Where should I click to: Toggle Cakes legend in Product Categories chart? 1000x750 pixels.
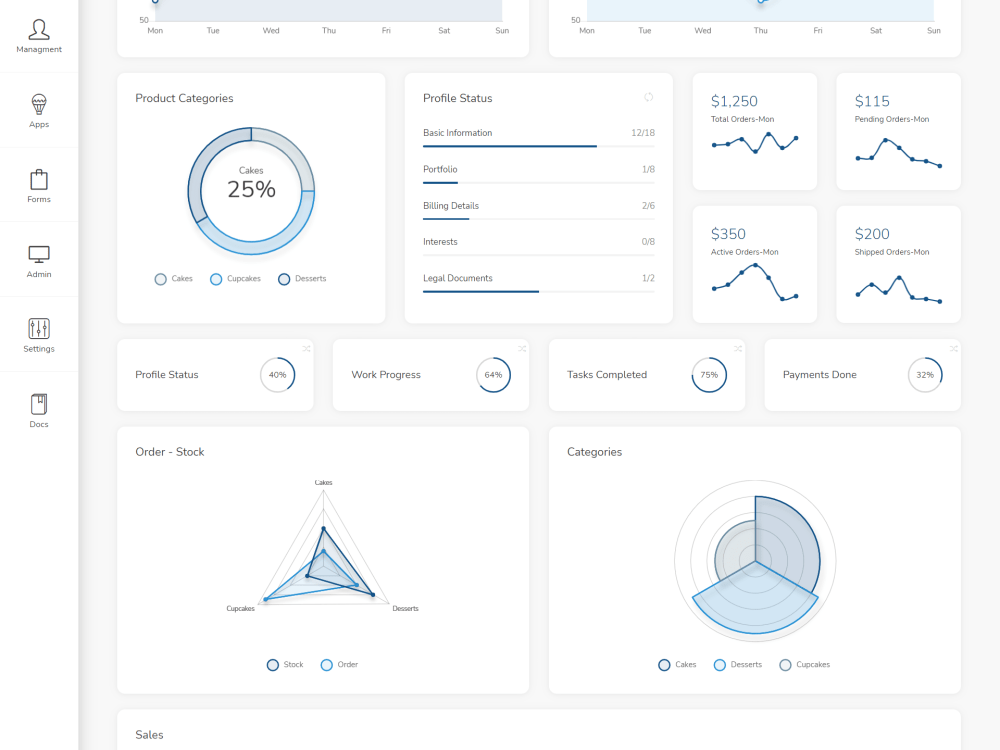[173, 279]
